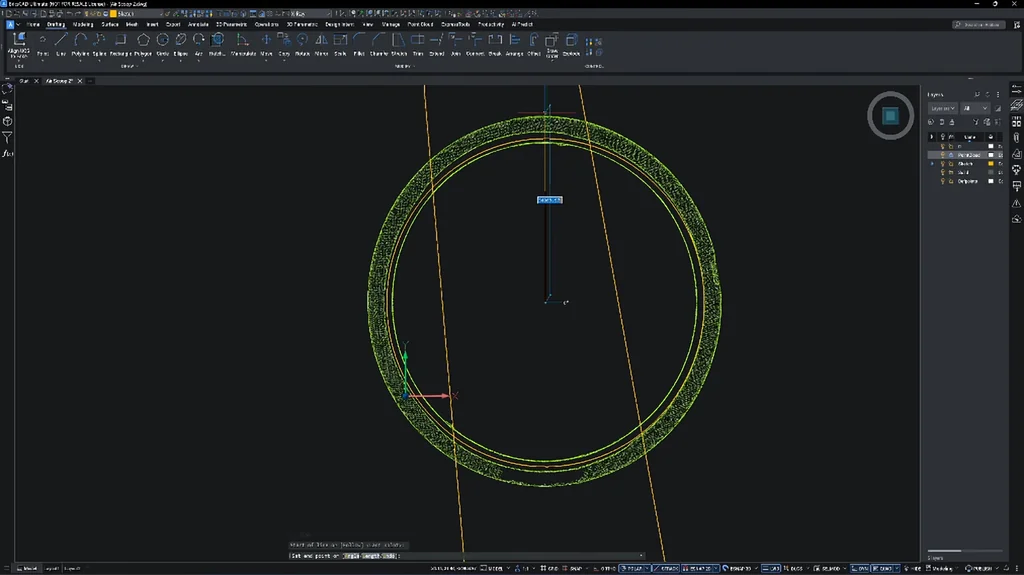1024x575 pixels.
Task: Toggle visibility bulb of Defpoints layer
Action: pos(942,181)
